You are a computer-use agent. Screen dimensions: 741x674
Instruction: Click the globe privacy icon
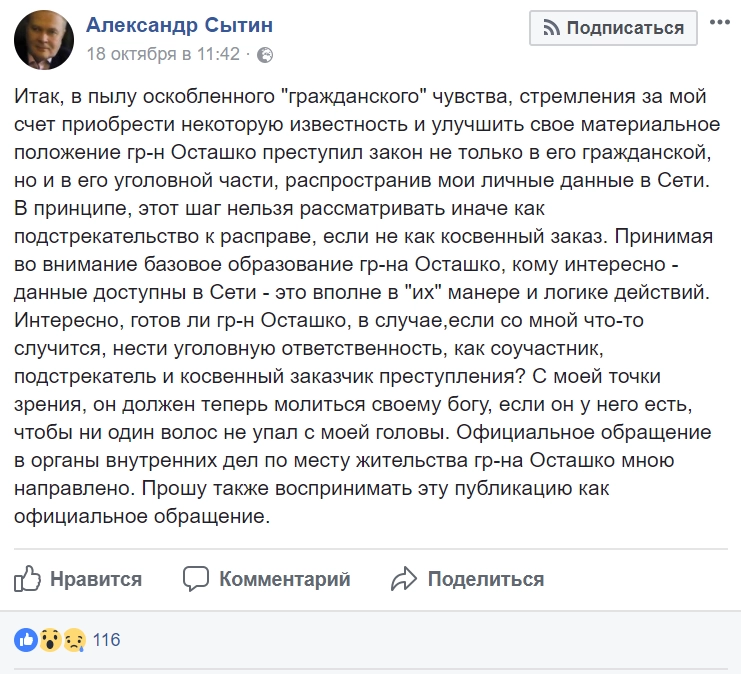[264, 55]
